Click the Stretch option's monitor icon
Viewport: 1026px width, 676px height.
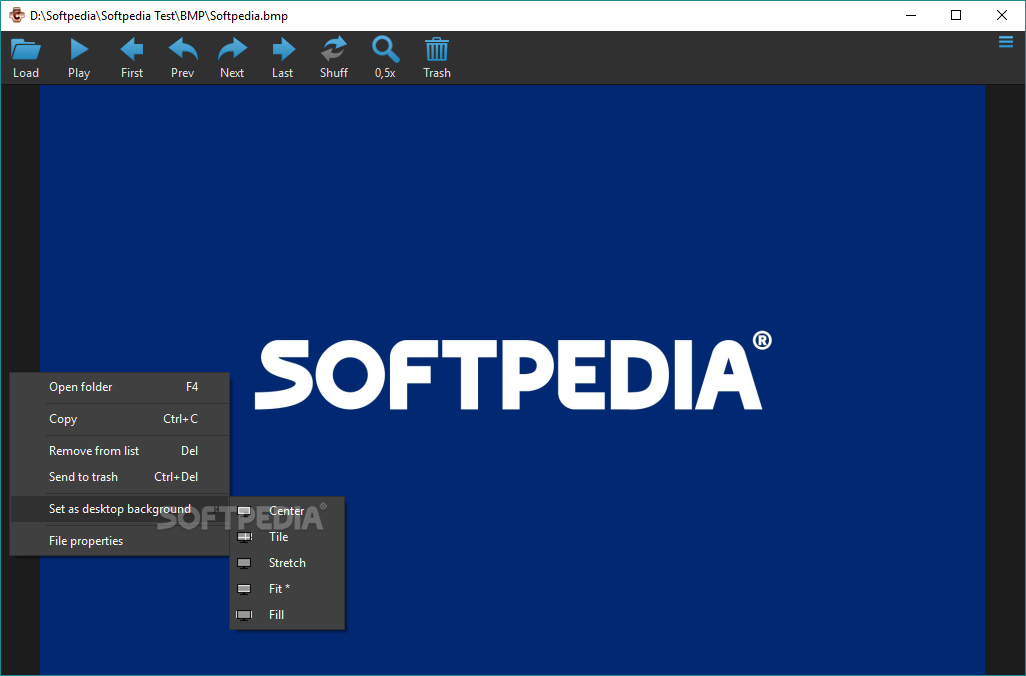[x=244, y=563]
